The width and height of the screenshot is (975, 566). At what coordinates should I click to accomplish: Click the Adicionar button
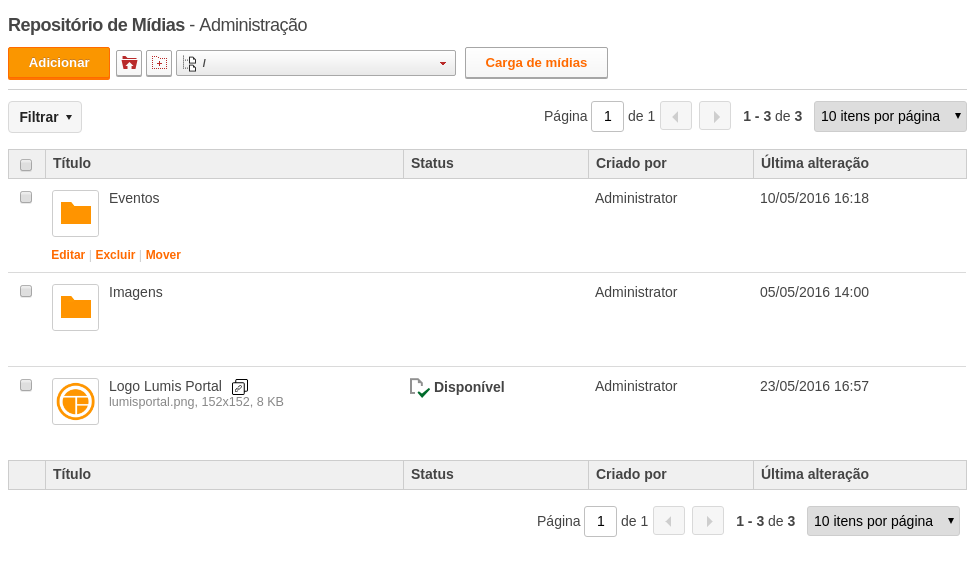click(x=59, y=63)
